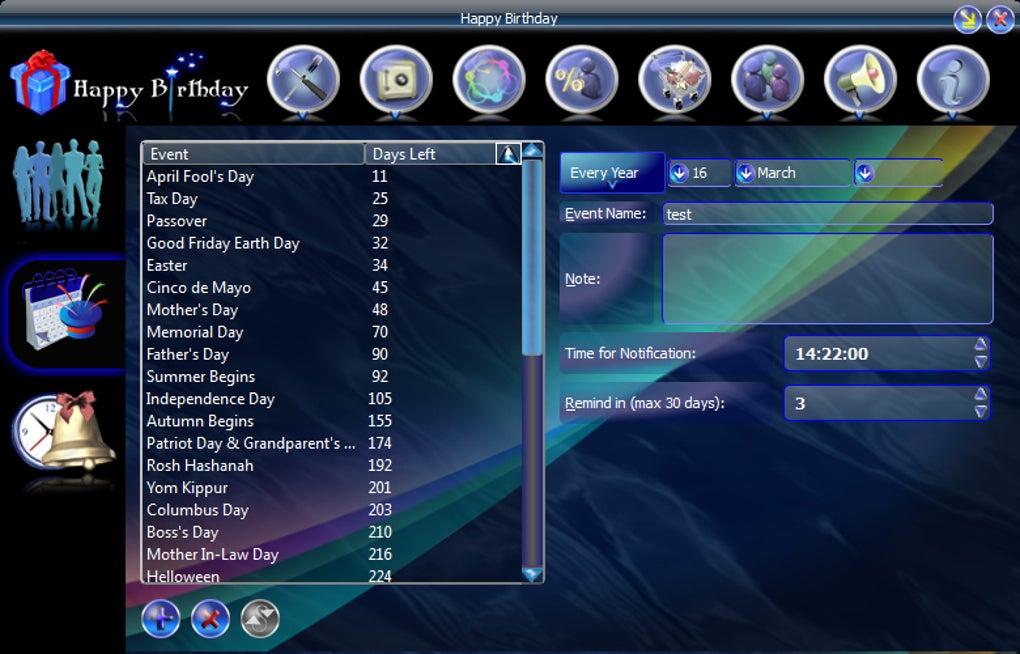
Task: Open the clock and bell reminders section
Action: [63, 431]
